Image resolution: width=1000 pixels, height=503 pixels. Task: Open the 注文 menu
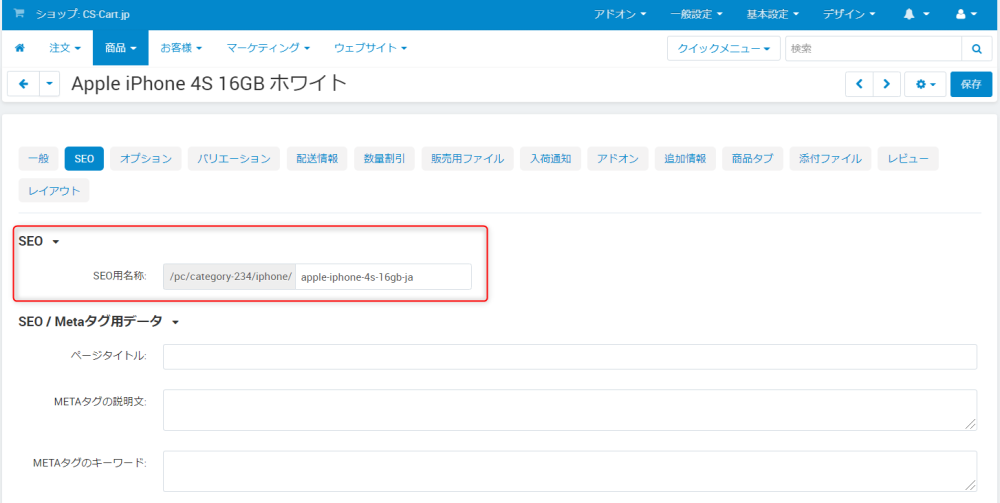(x=65, y=48)
